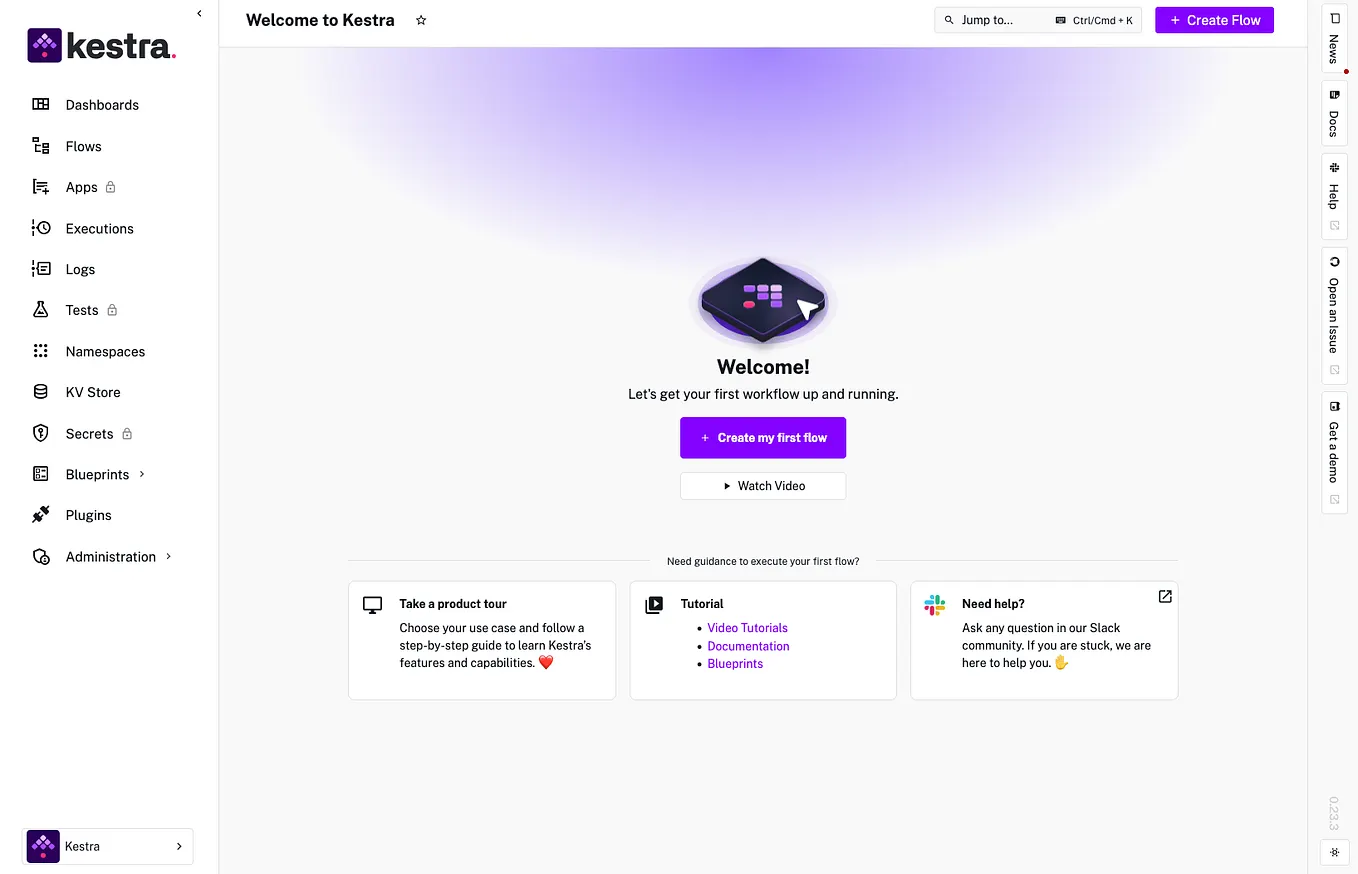This screenshot has height=874, width=1358.
Task: Click the bookmark star beside Welcome to Kestra
Action: (x=421, y=20)
